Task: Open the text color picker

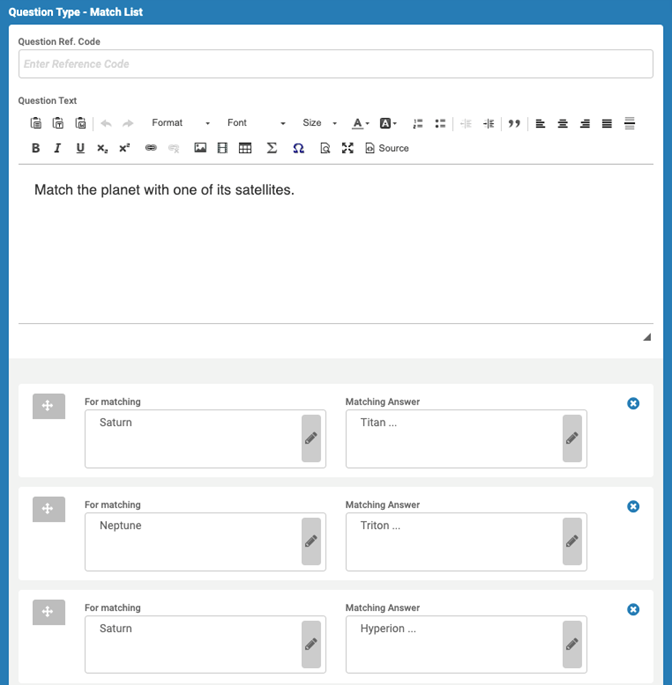Action: 360,124
